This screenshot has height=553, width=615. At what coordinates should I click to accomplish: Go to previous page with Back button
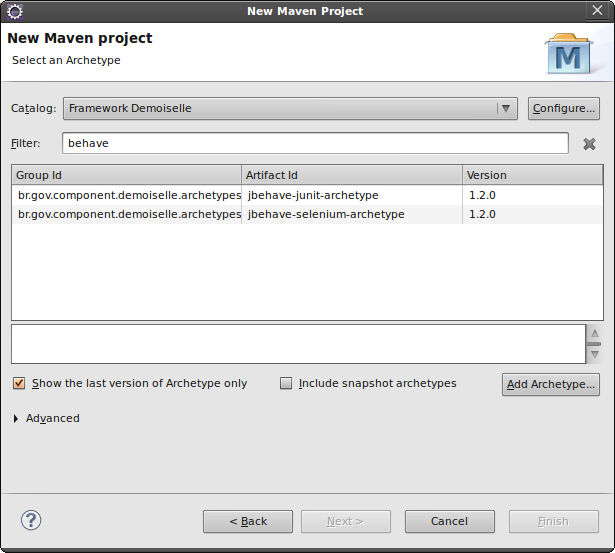pos(248,521)
